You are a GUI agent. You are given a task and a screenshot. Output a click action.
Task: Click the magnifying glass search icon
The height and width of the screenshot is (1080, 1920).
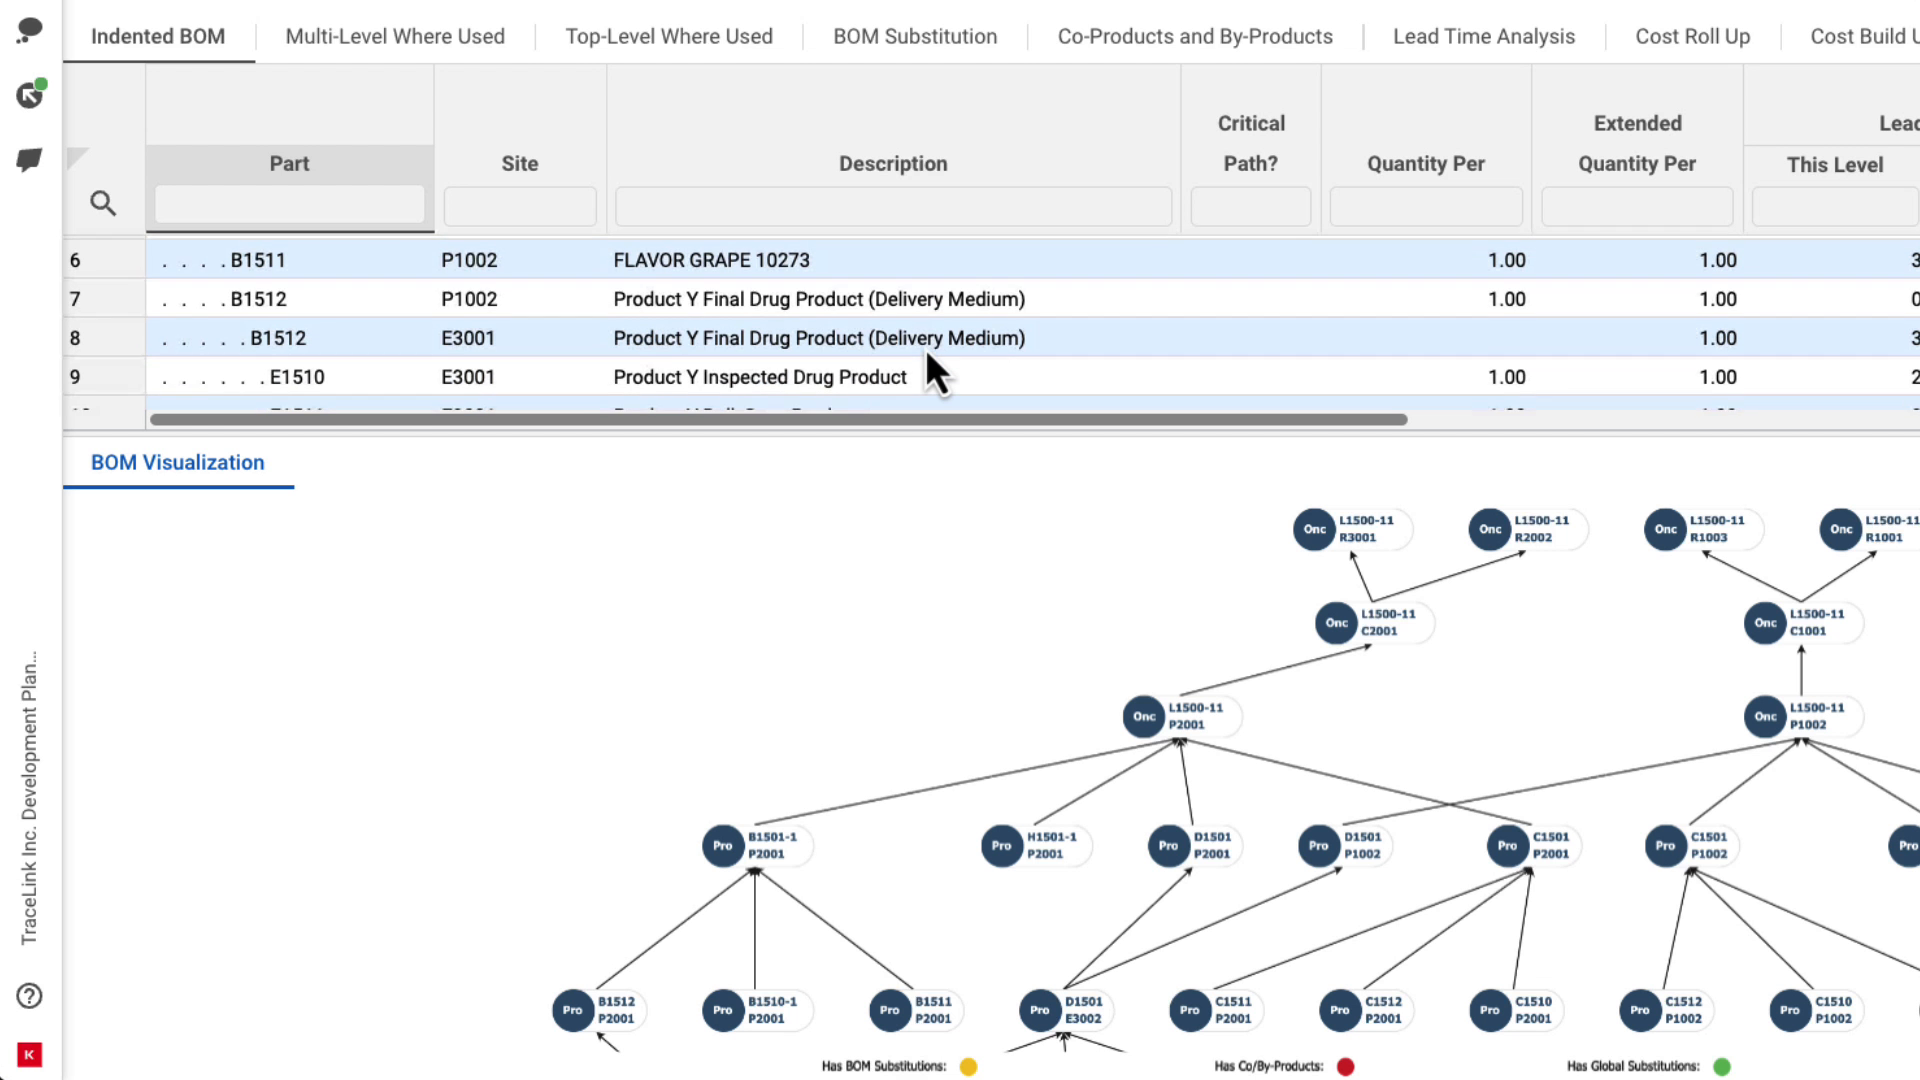point(103,204)
